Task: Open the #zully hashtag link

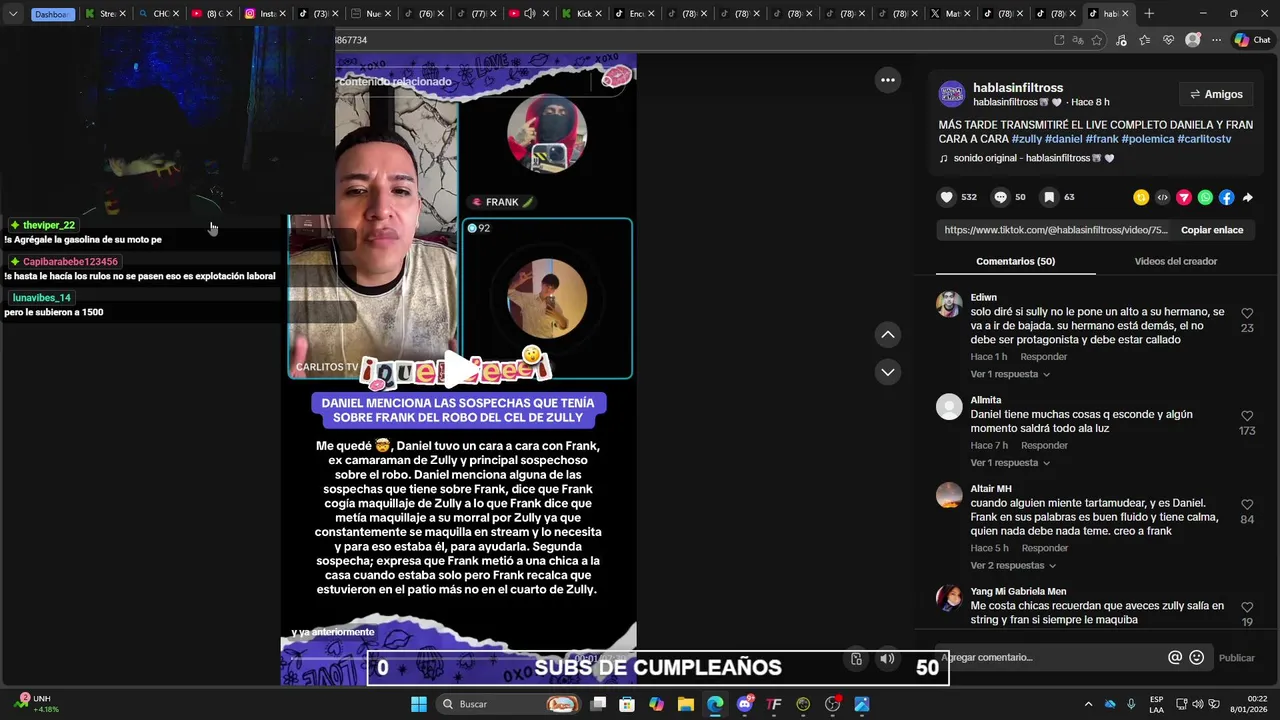Action: coord(1026,139)
